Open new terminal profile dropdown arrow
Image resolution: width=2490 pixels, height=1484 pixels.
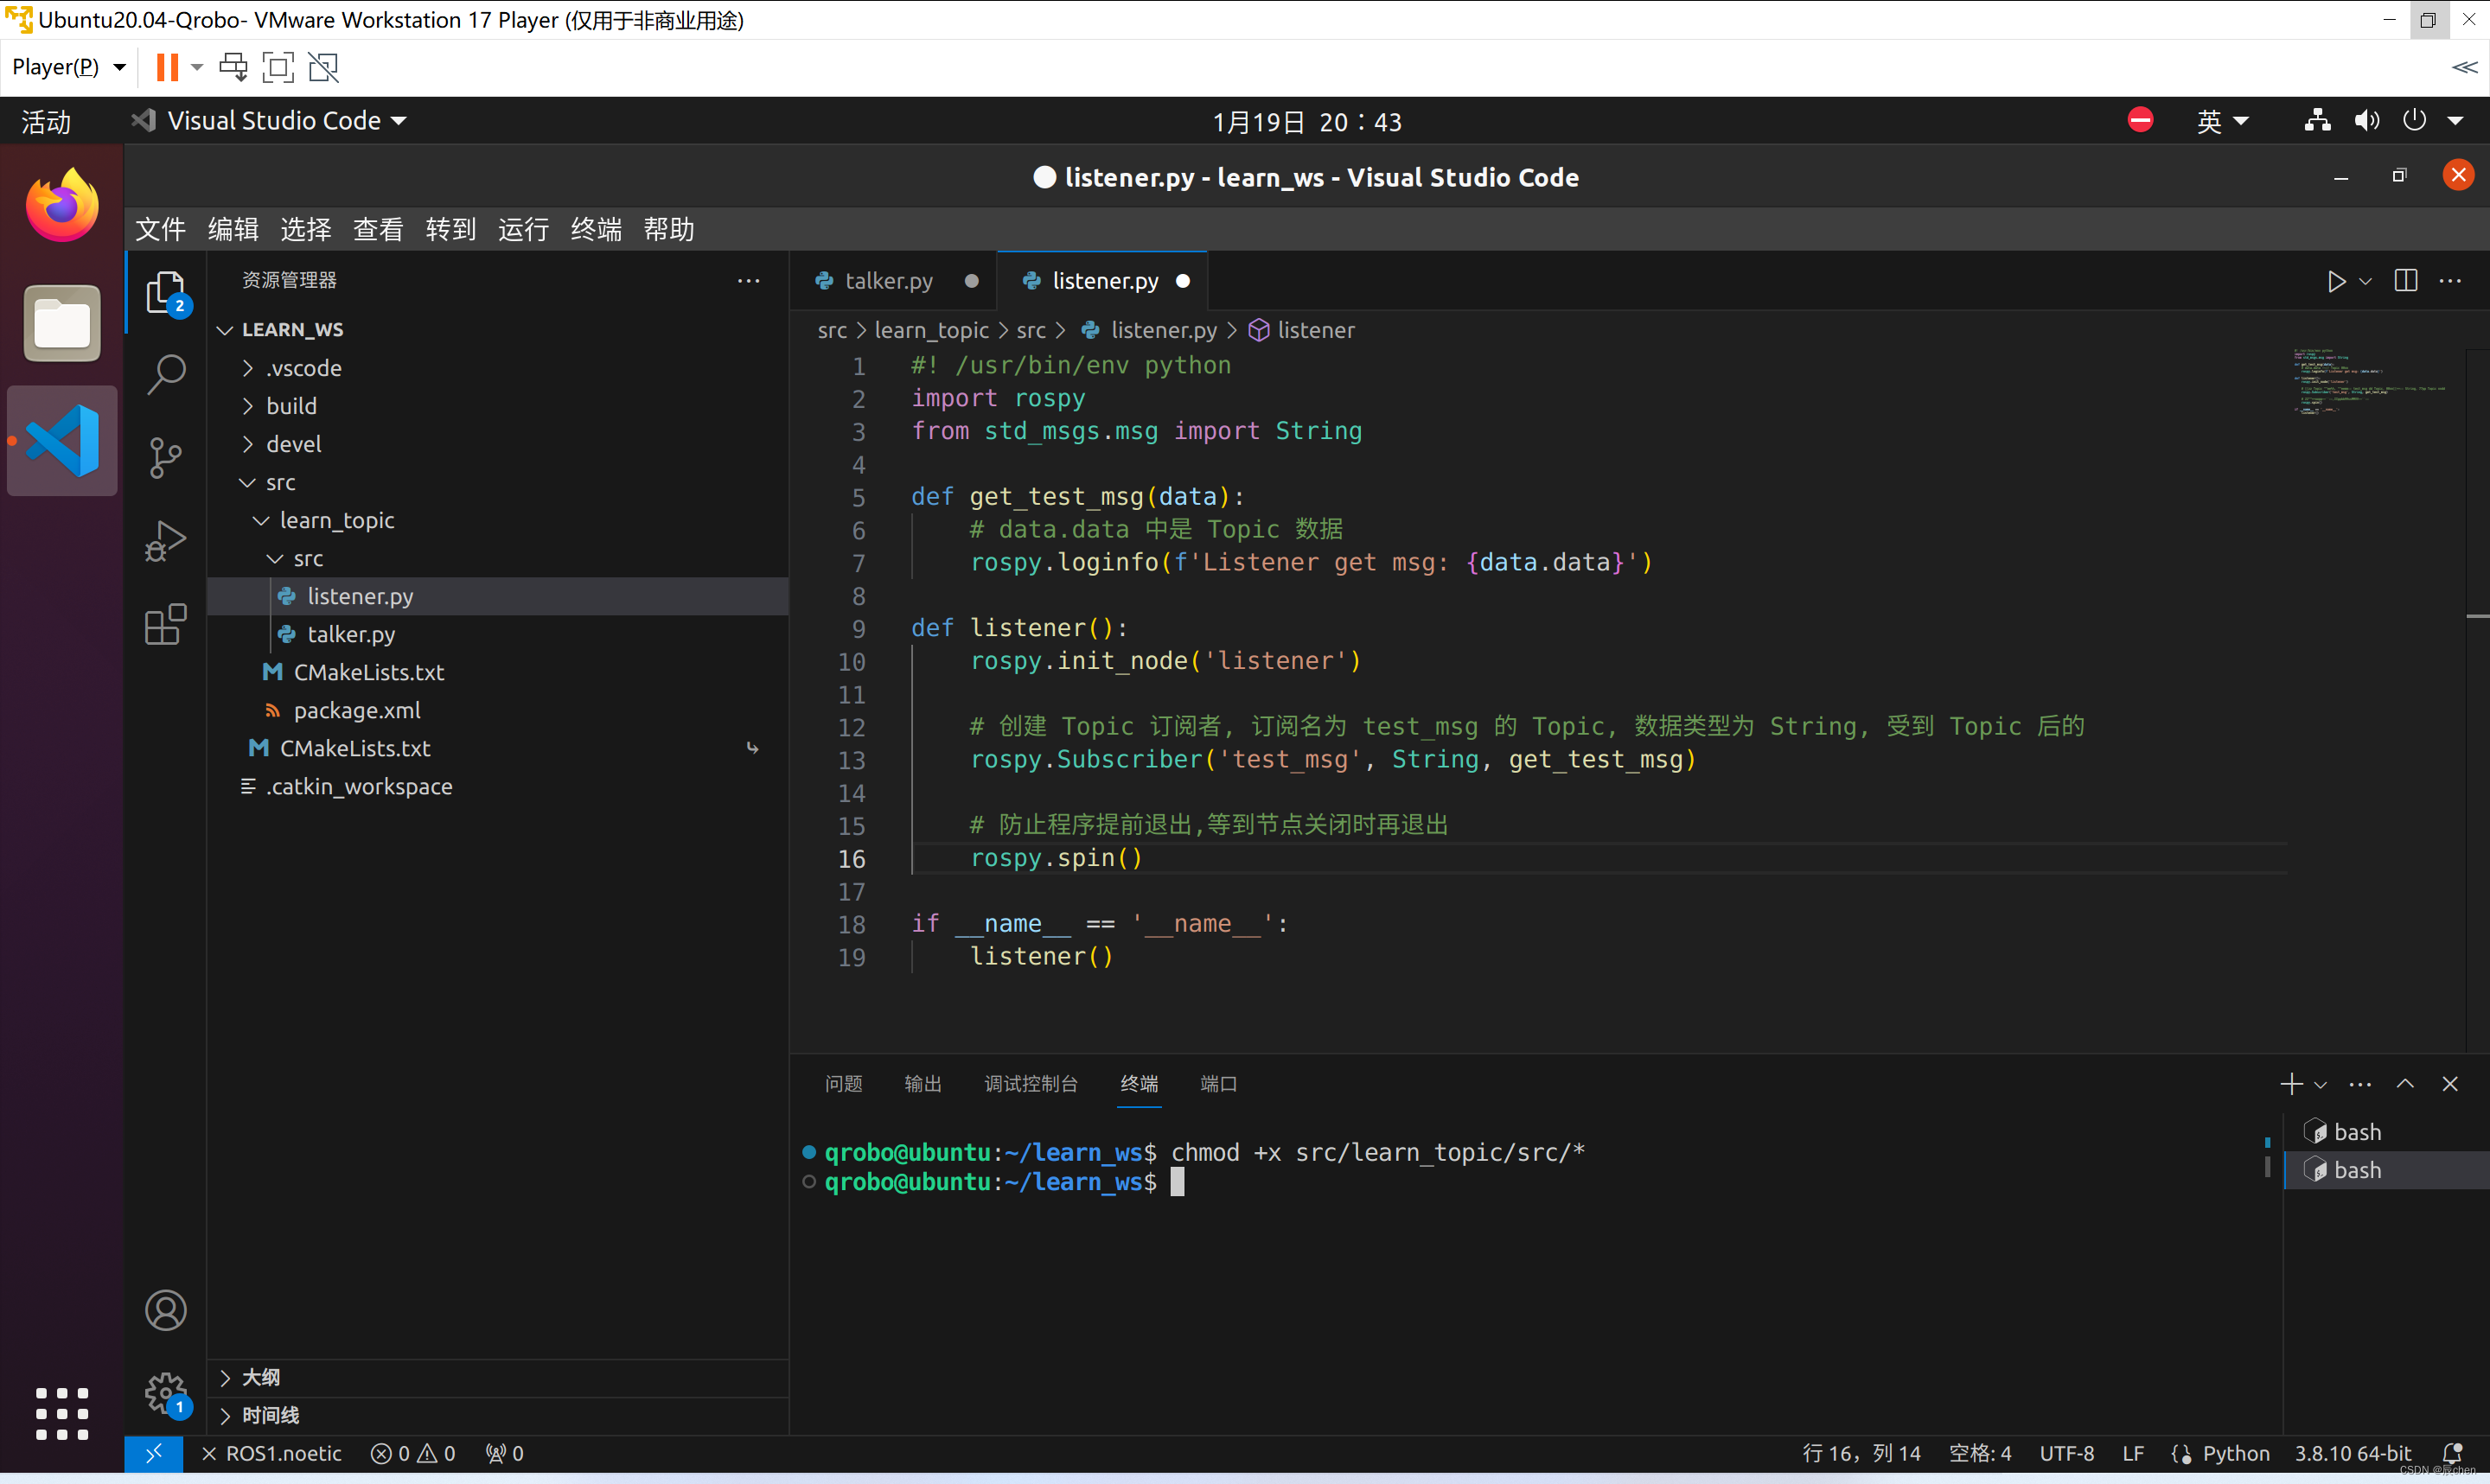click(2320, 1085)
